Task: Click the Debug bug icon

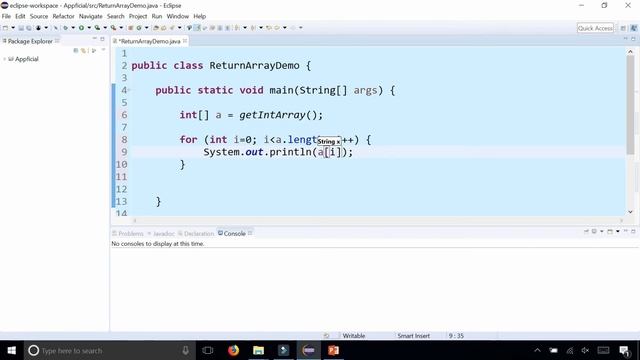Action: click(x=65, y=28)
